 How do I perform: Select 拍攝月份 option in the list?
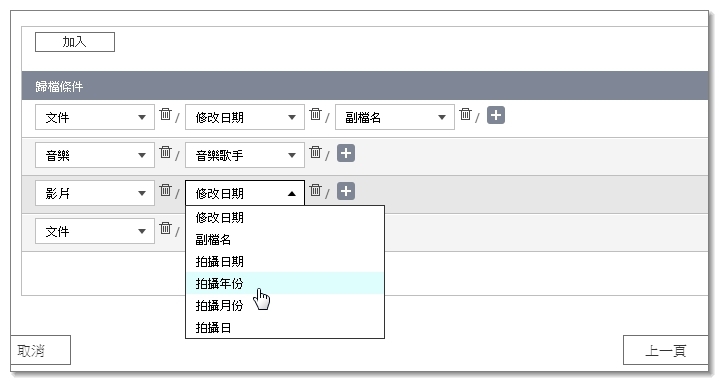pyautogui.click(x=285, y=305)
